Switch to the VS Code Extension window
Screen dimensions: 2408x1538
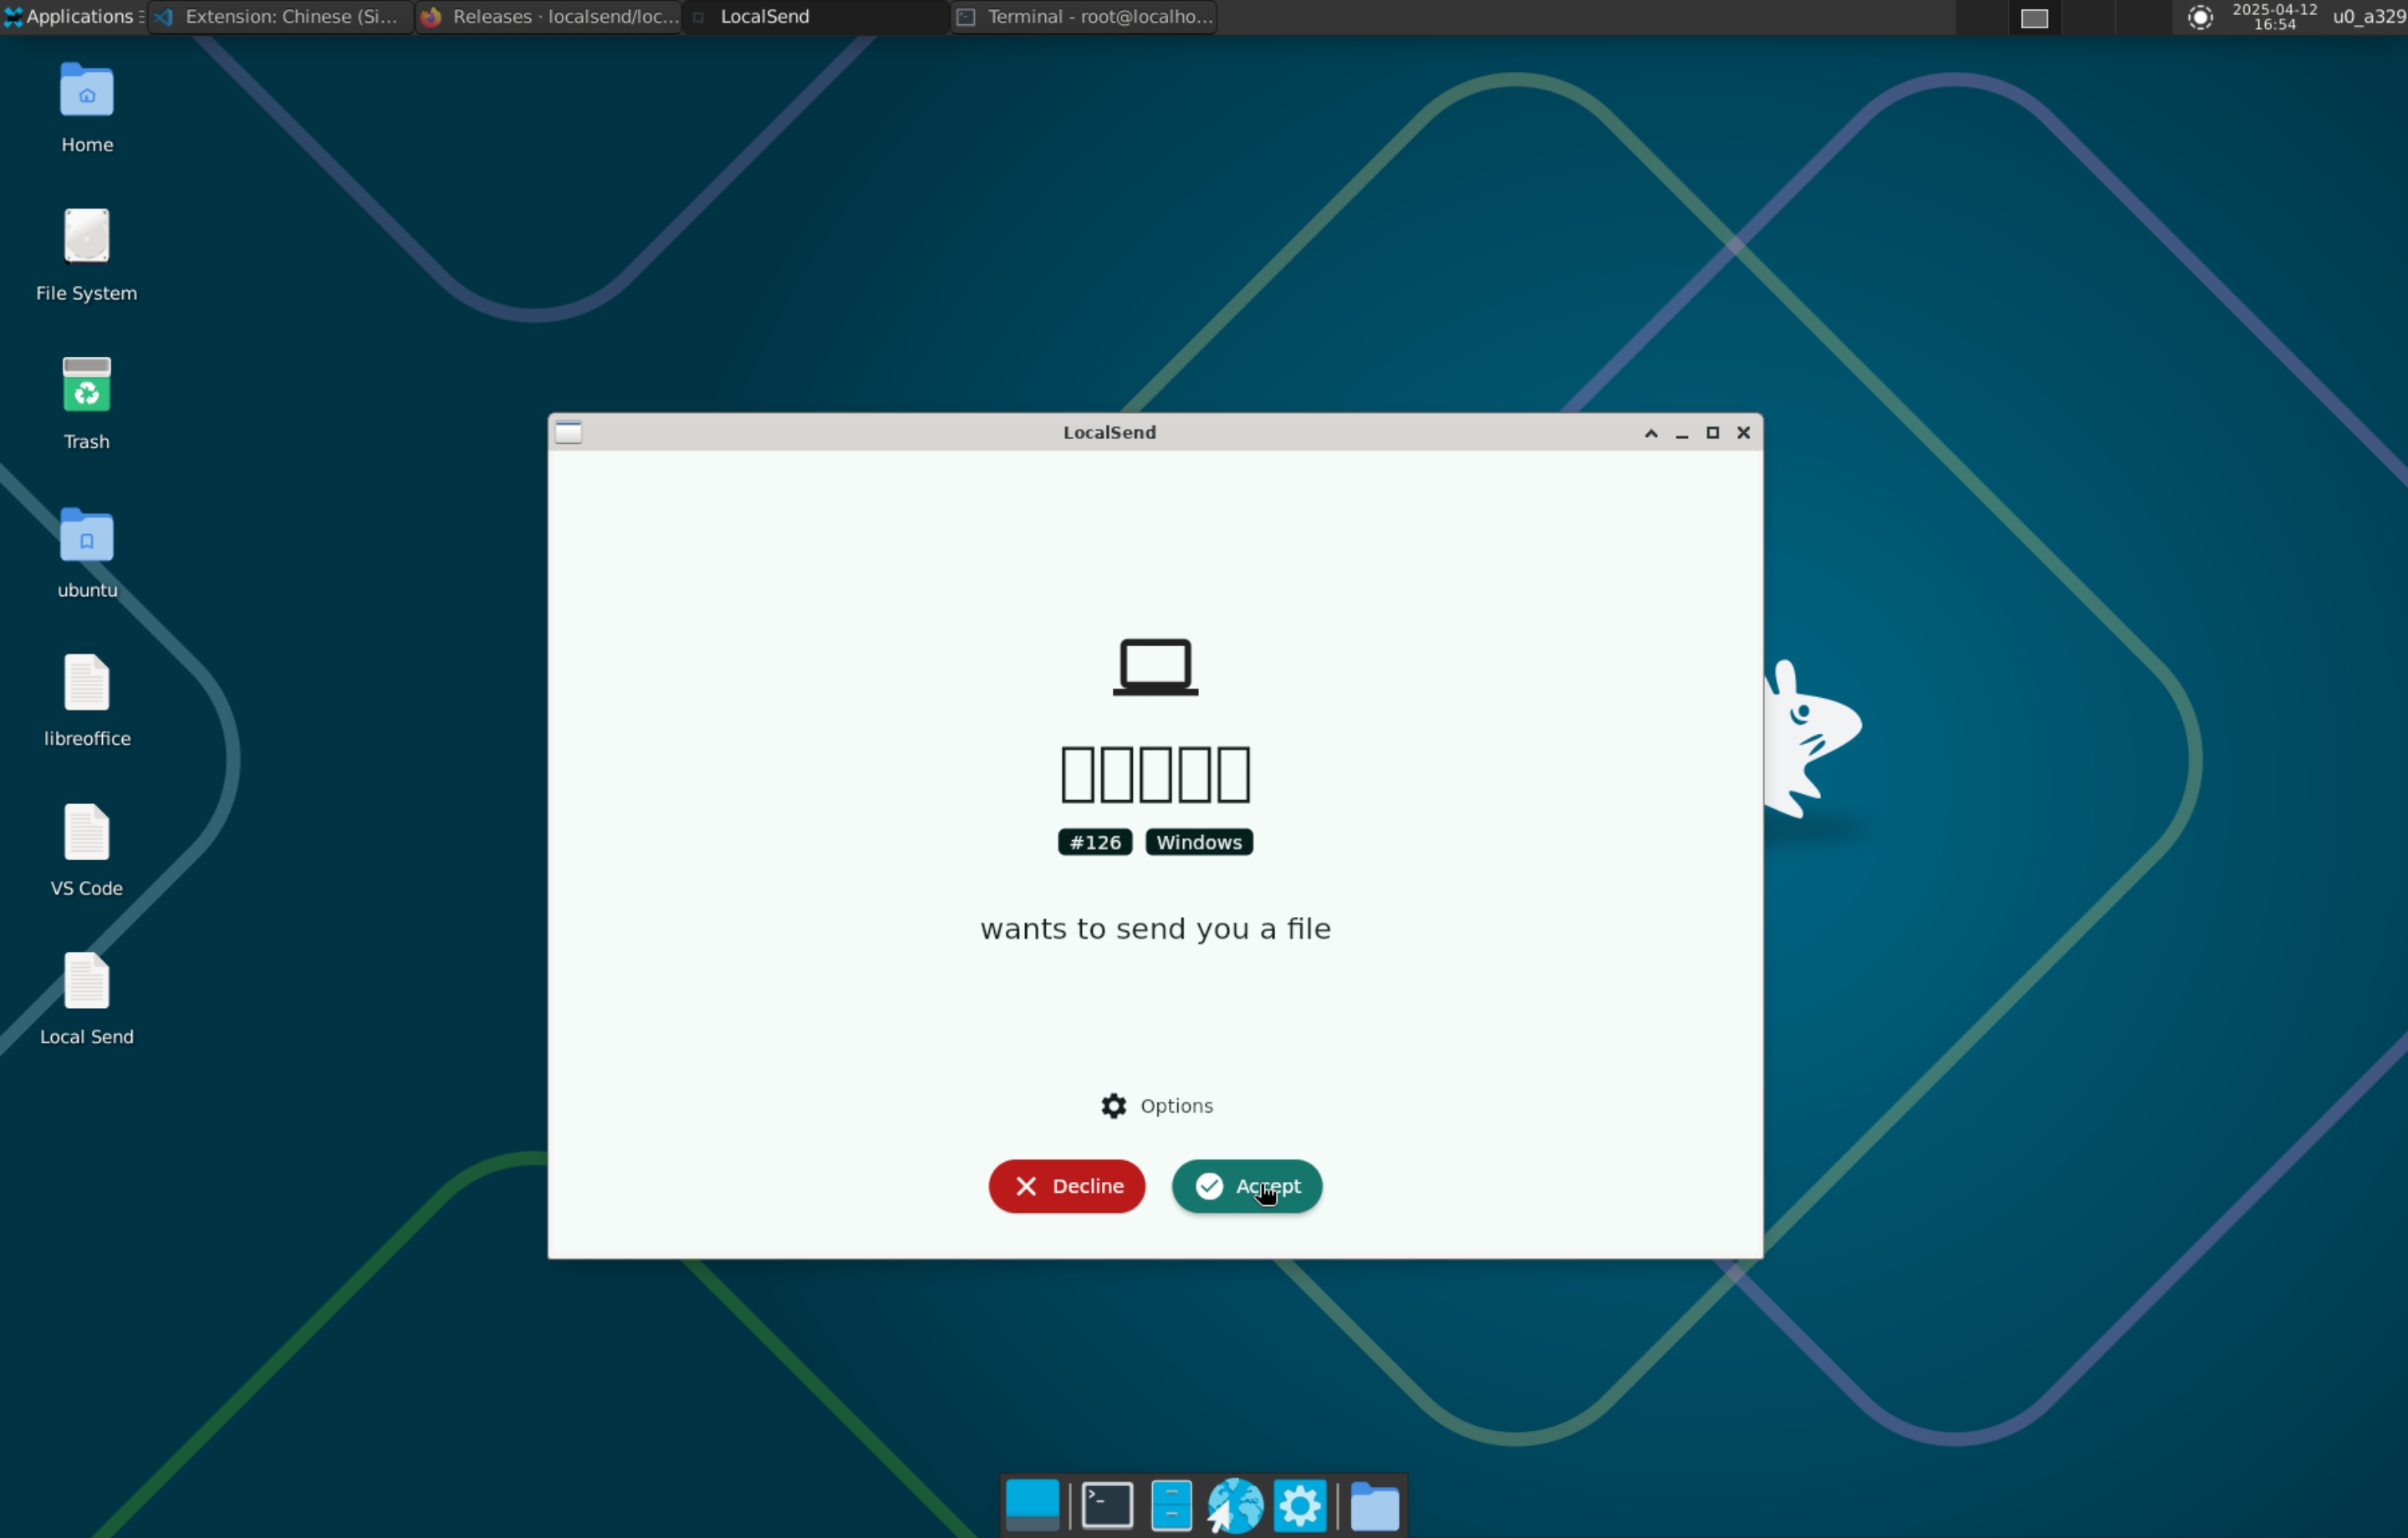(280, 16)
